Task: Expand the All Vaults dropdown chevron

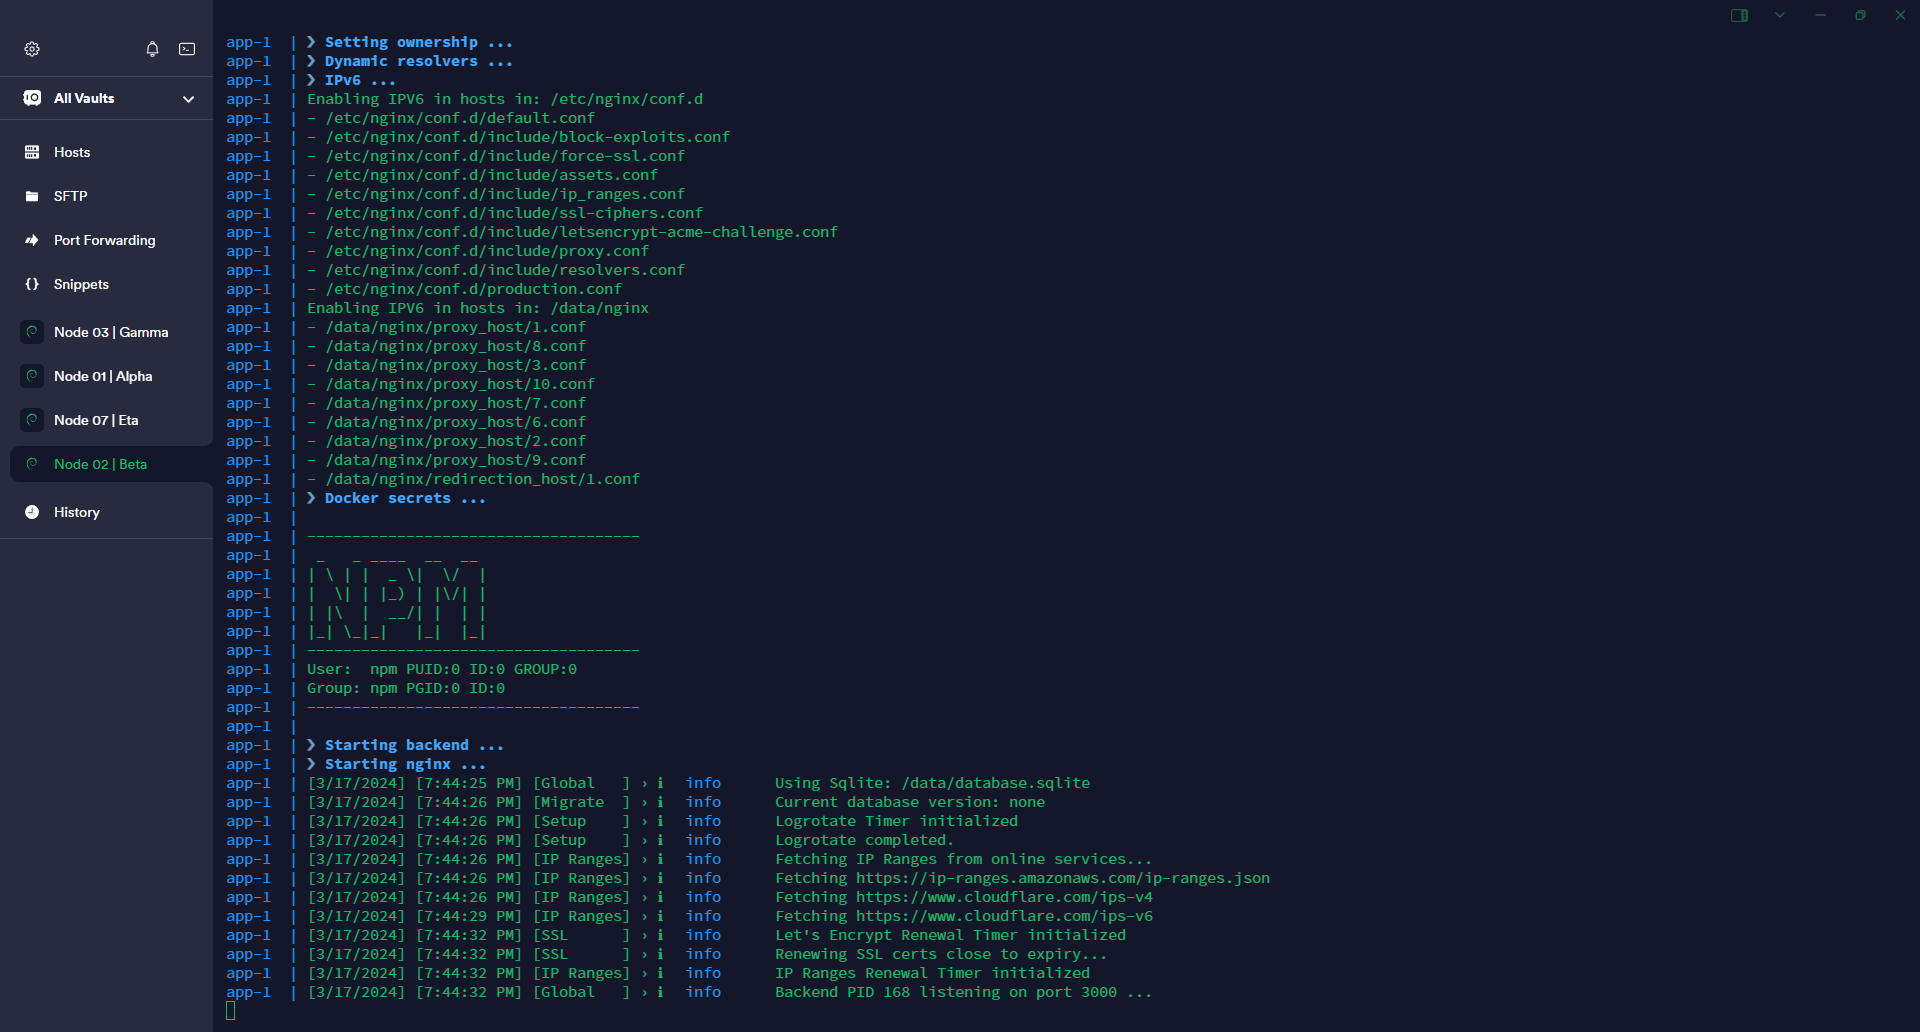Action: pyautogui.click(x=188, y=99)
